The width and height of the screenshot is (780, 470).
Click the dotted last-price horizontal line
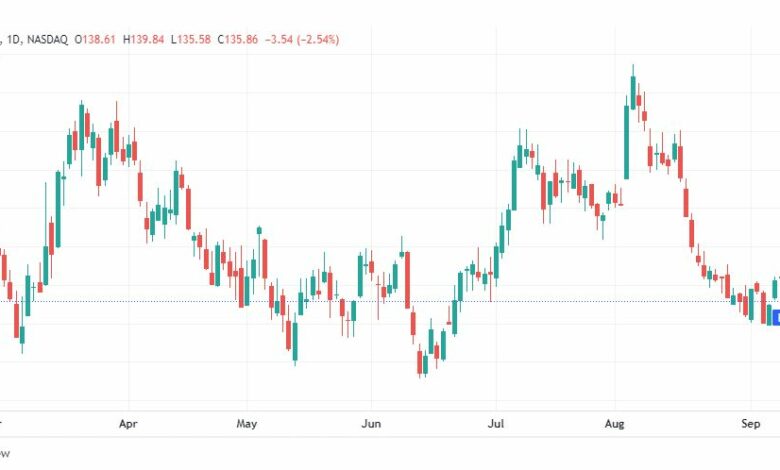(388, 301)
